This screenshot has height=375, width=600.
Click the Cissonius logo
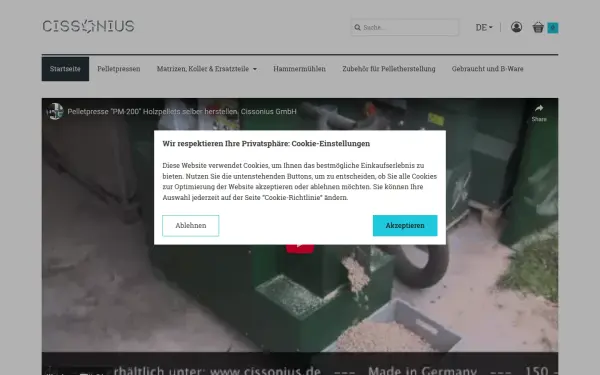pos(88,26)
